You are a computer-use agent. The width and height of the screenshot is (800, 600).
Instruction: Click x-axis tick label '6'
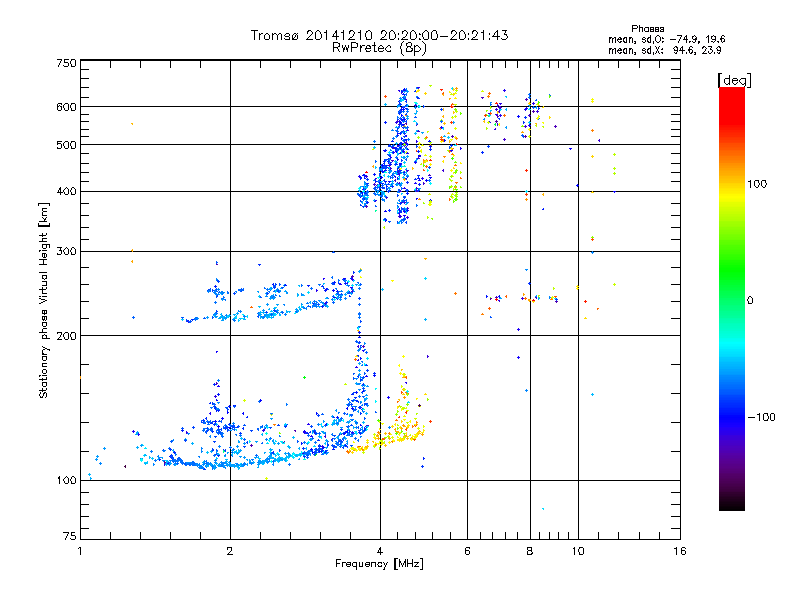coord(467,551)
